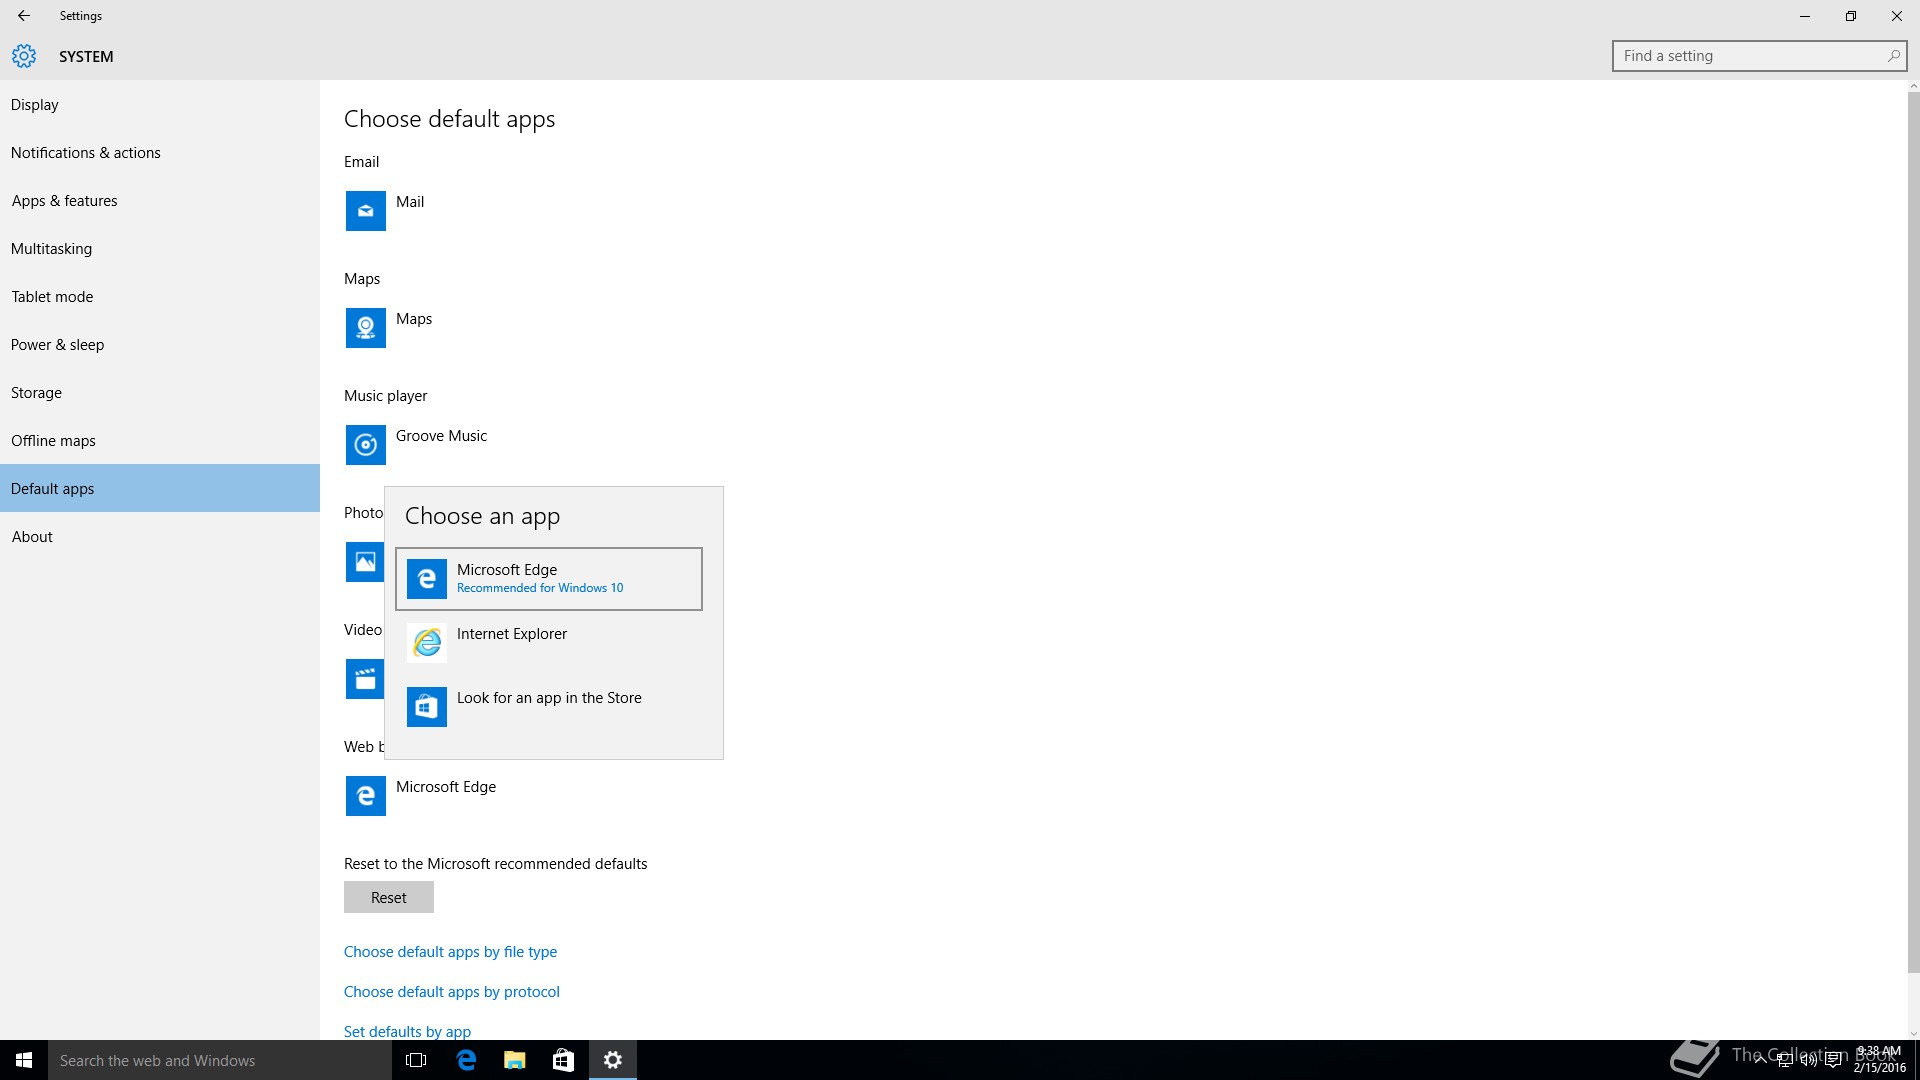Image resolution: width=1920 pixels, height=1080 pixels.
Task: Click the Reset button
Action: pyautogui.click(x=389, y=898)
